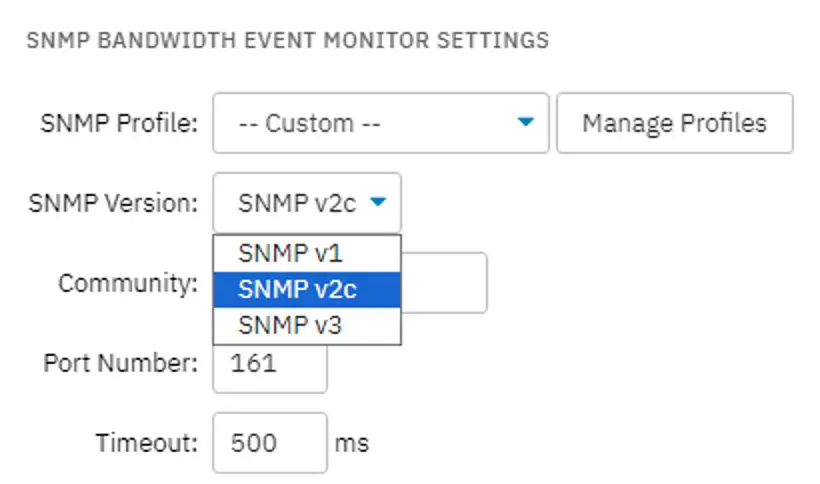Open the SNMP Profile combo box

click(x=381, y=123)
